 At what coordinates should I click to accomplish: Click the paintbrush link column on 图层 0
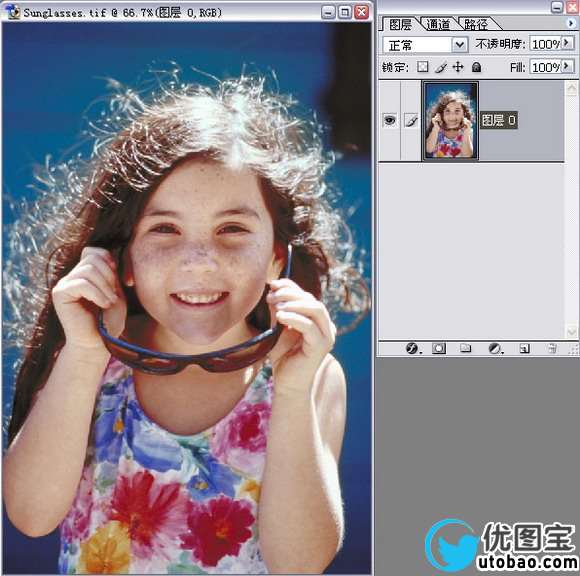[x=411, y=120]
